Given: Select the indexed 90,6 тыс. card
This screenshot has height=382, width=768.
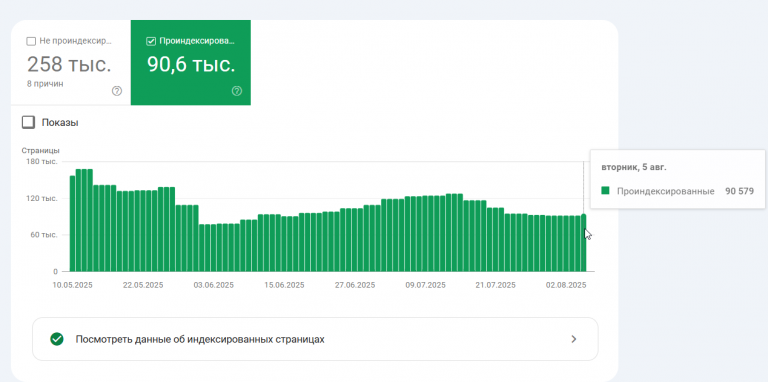Looking at the screenshot, I should 191,62.
